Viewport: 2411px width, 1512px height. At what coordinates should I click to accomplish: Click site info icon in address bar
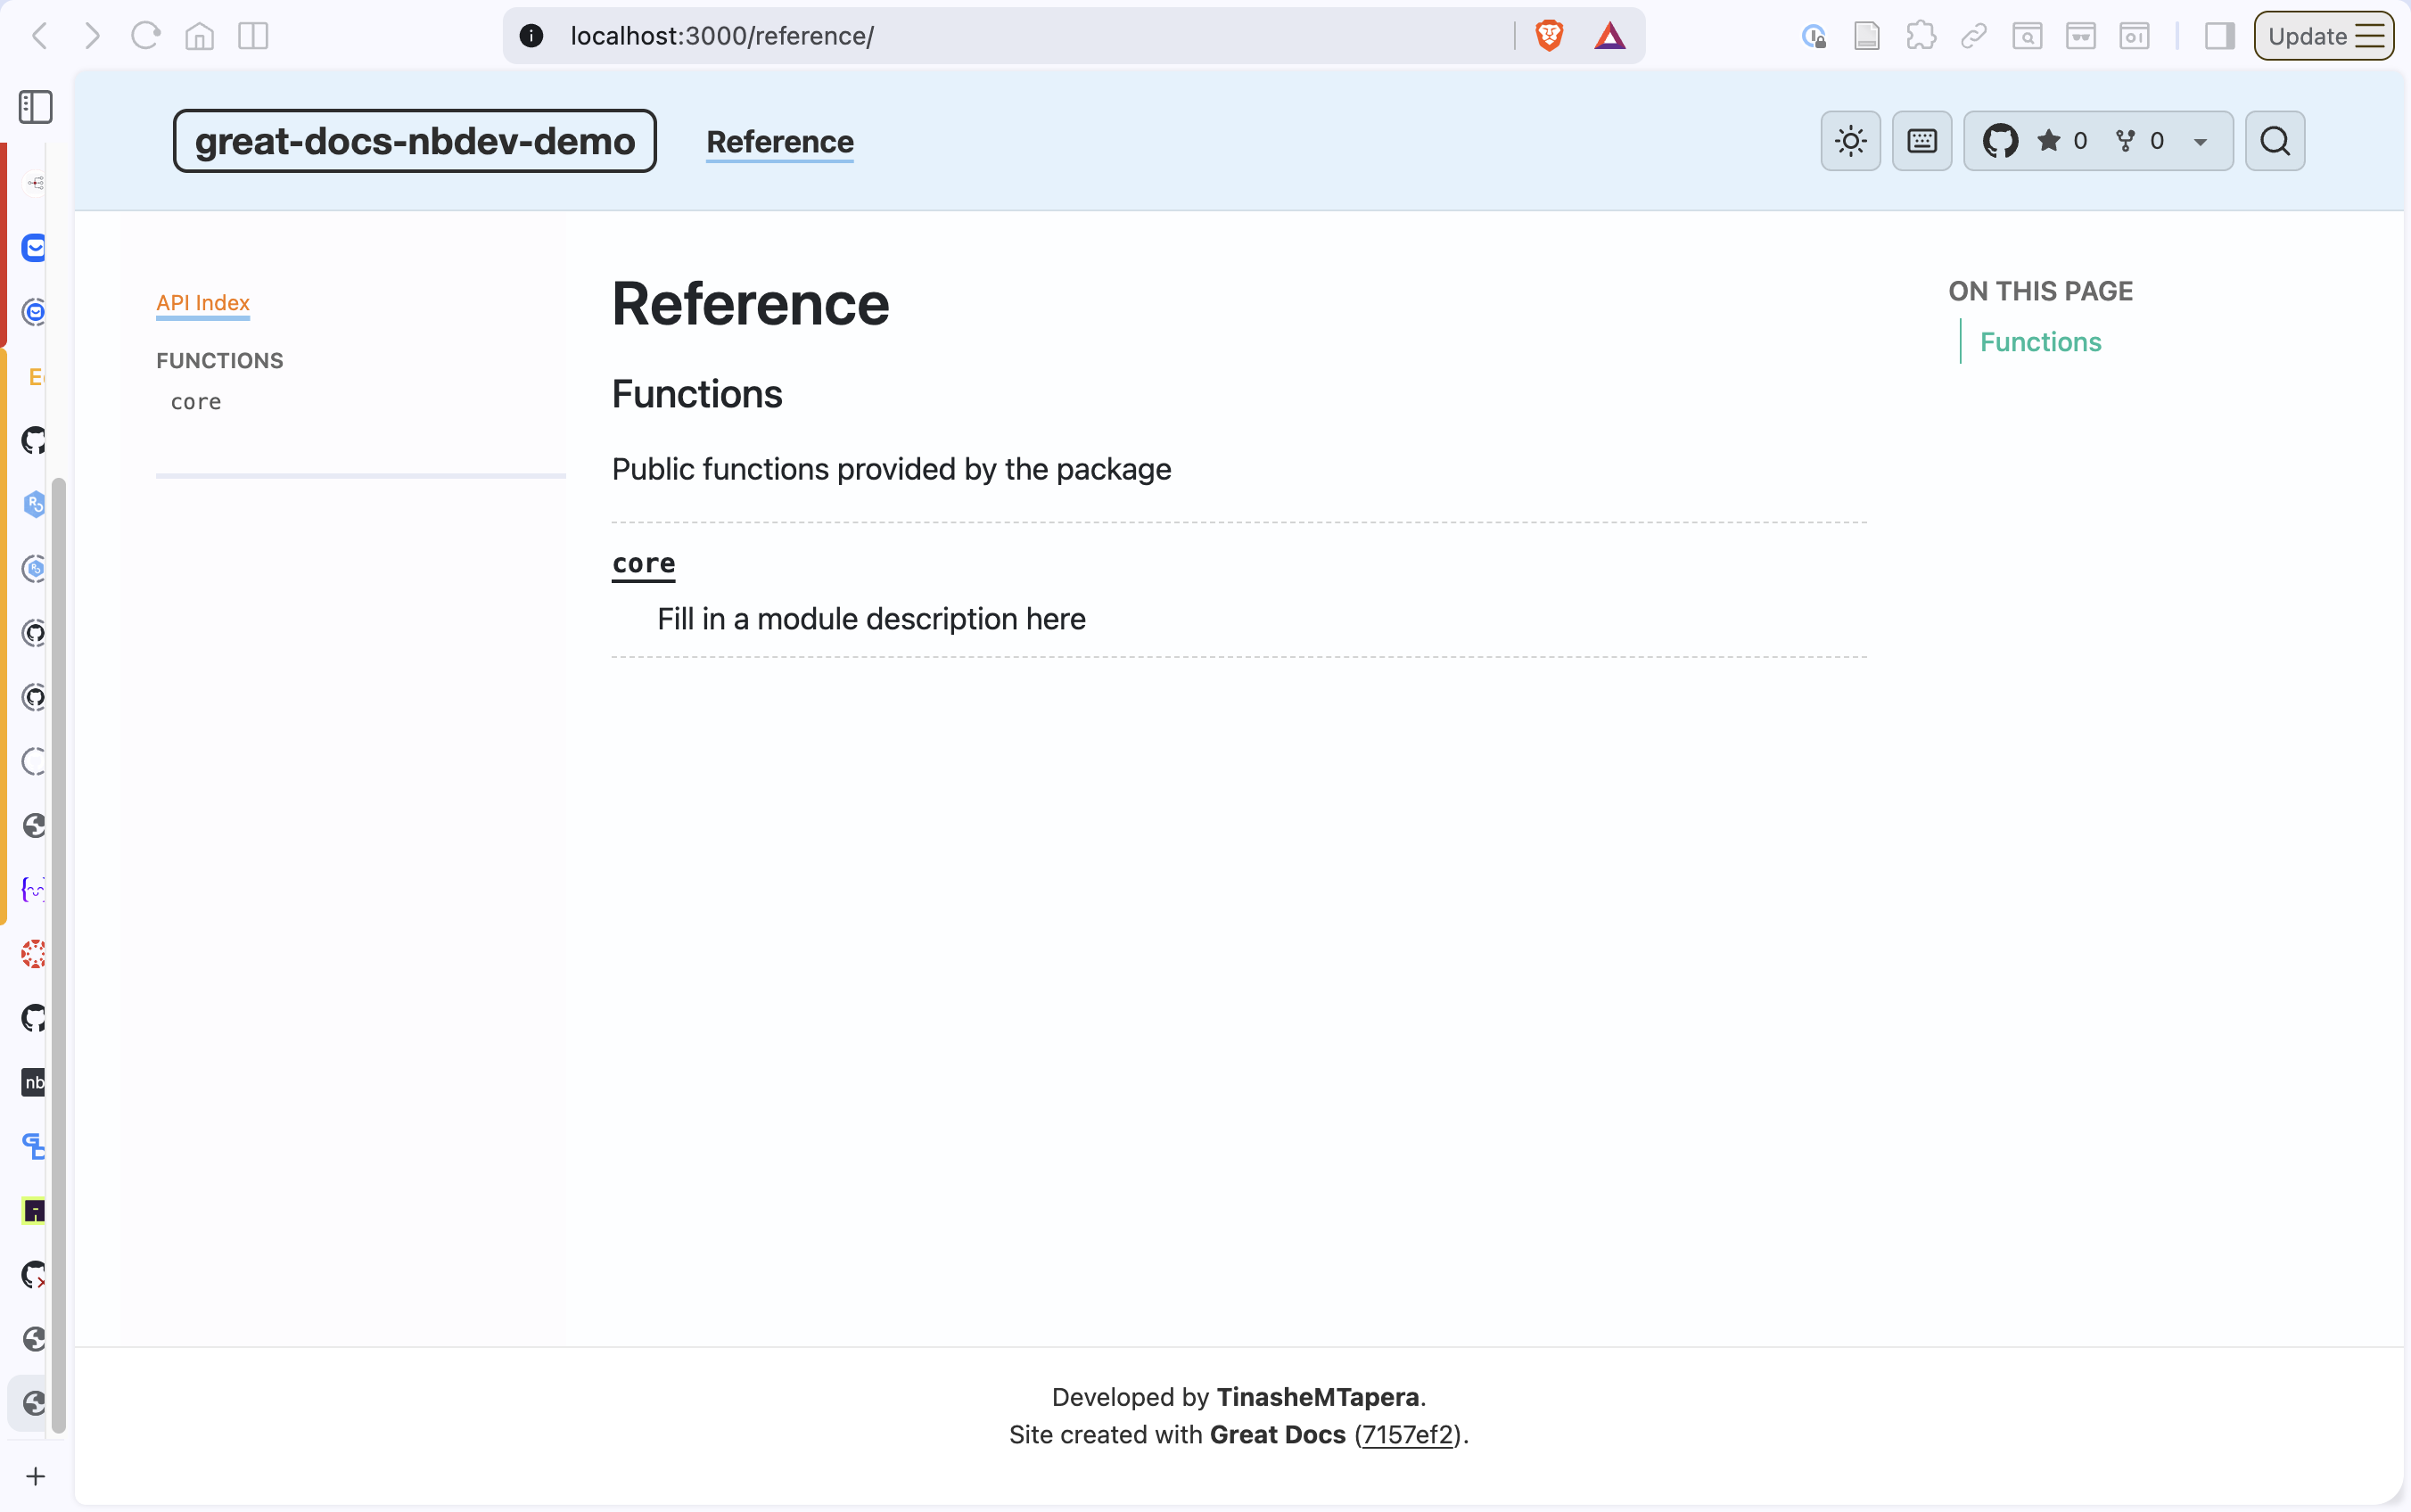531,36
